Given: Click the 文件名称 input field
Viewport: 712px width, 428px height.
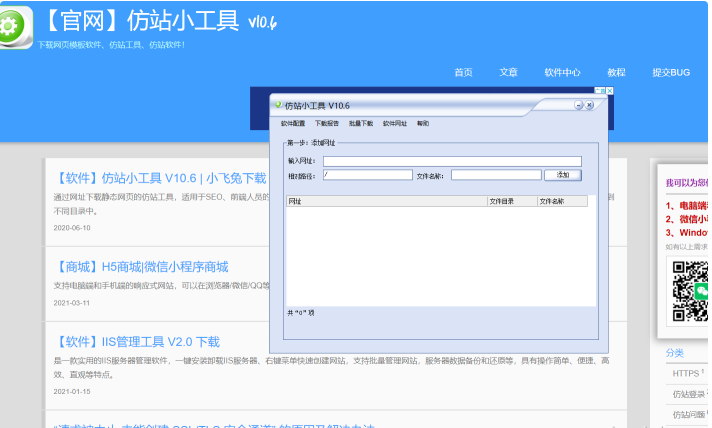Looking at the screenshot, I should point(496,175).
